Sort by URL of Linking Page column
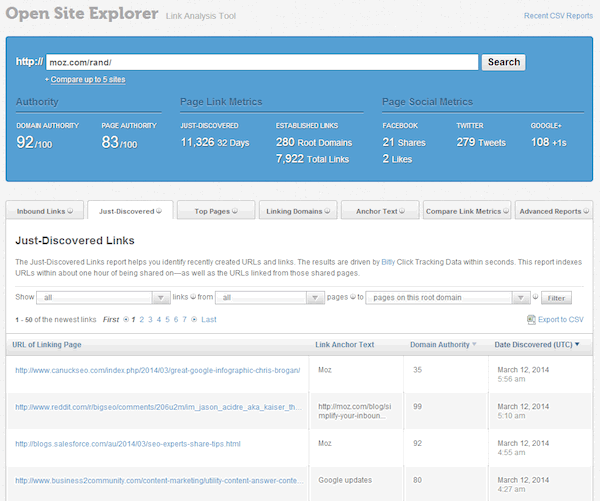The height and width of the screenshot is (501, 600). 47,344
